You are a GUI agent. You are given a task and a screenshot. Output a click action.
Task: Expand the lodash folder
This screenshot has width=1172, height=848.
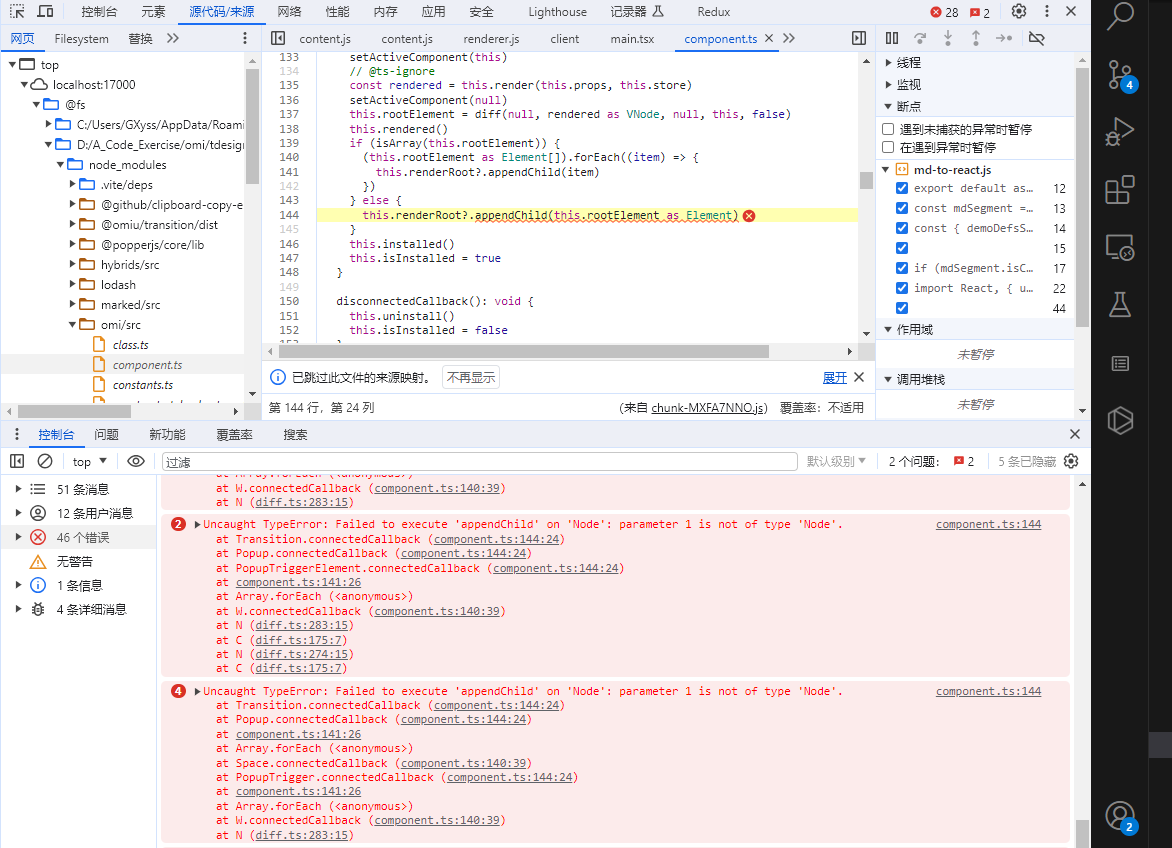(73, 285)
